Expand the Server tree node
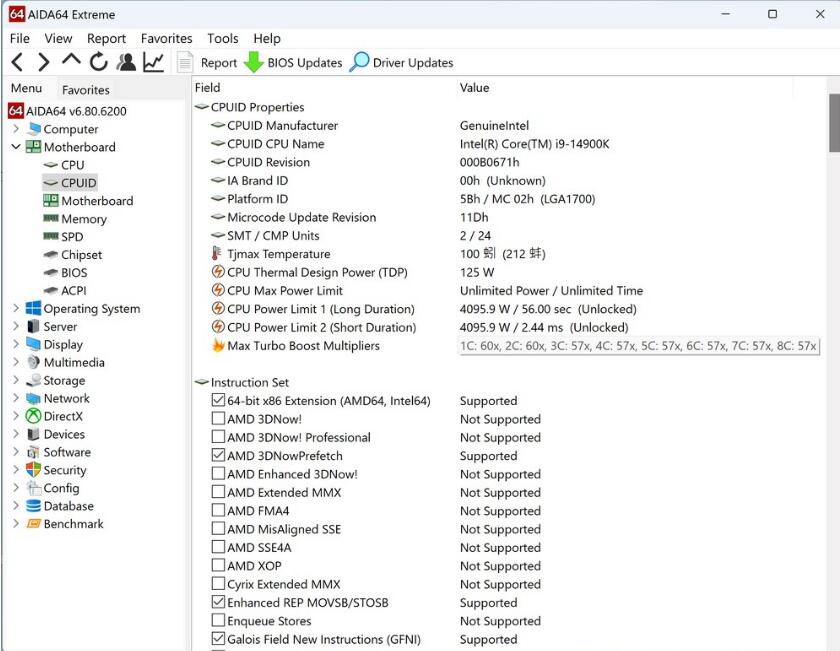This screenshot has width=840, height=651. click(x=16, y=326)
